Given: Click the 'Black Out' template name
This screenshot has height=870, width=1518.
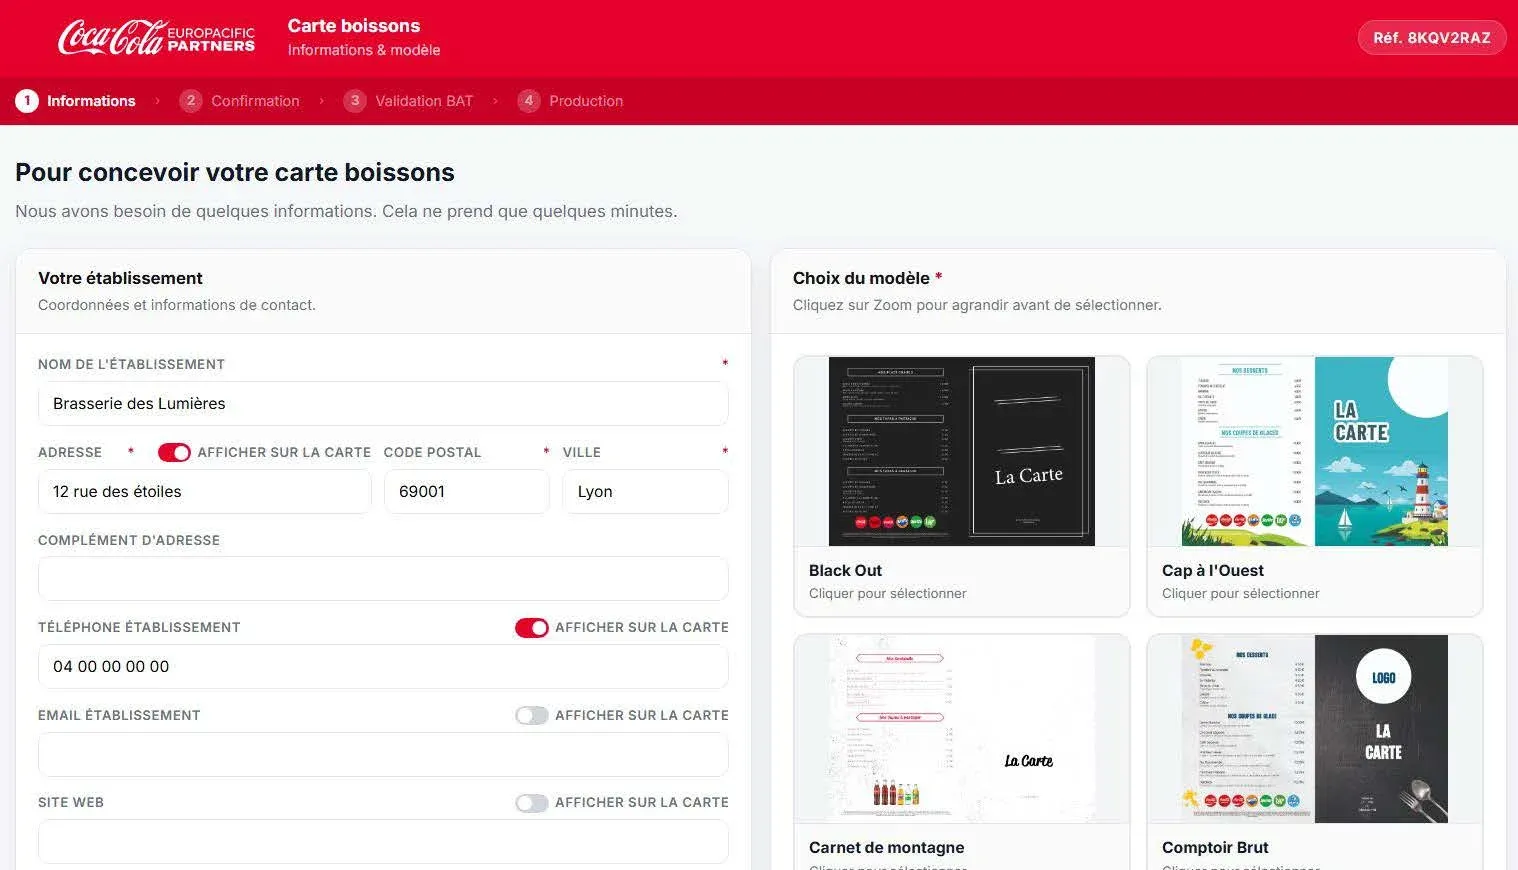Looking at the screenshot, I should (845, 571).
